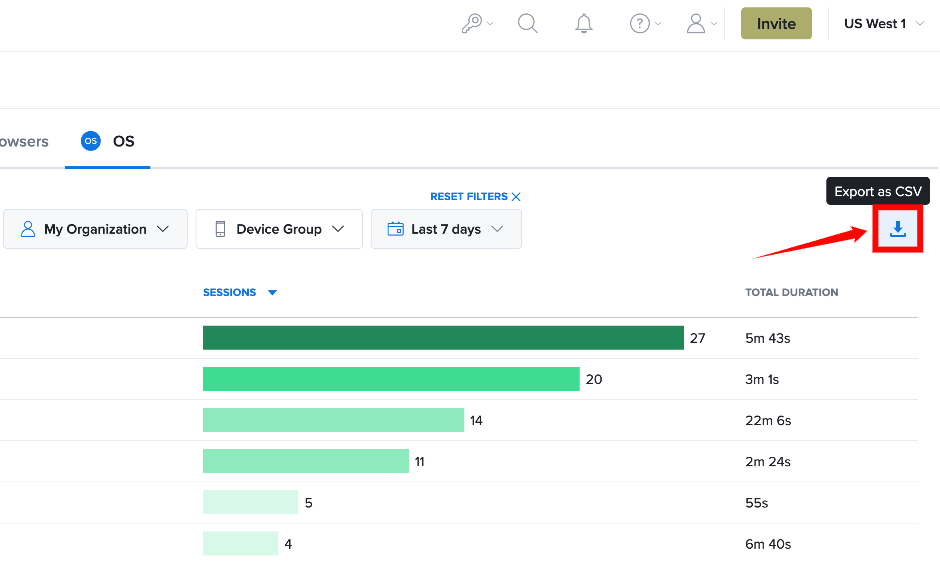Sort by the SESSIONS column header

(x=230, y=292)
